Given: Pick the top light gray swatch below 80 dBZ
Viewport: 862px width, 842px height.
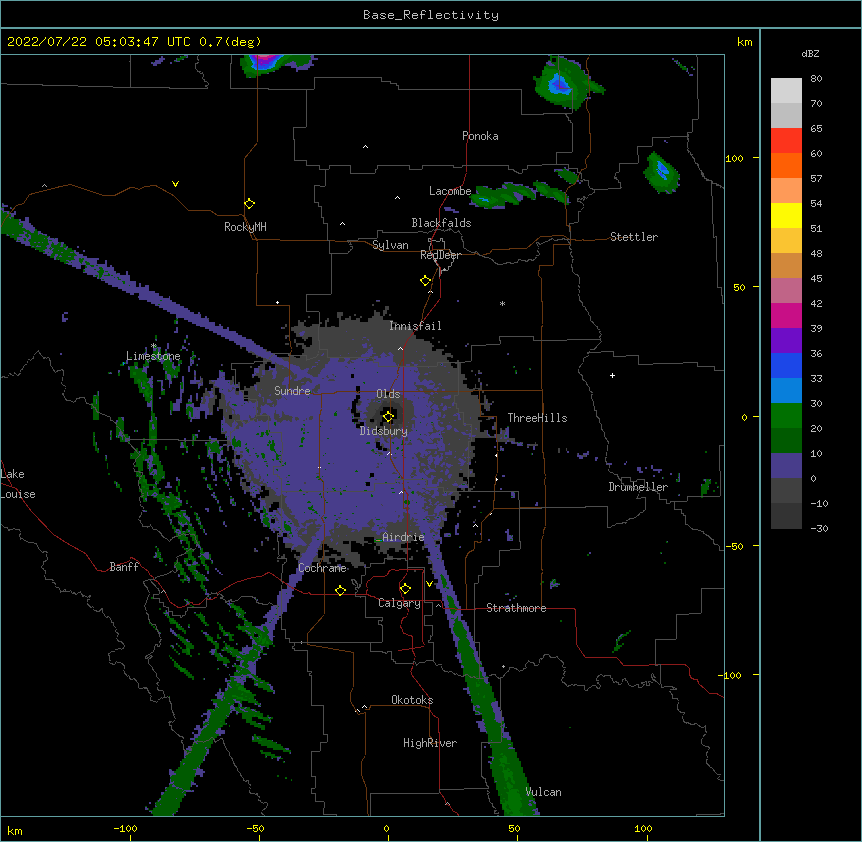Looking at the screenshot, I should 786,91.
